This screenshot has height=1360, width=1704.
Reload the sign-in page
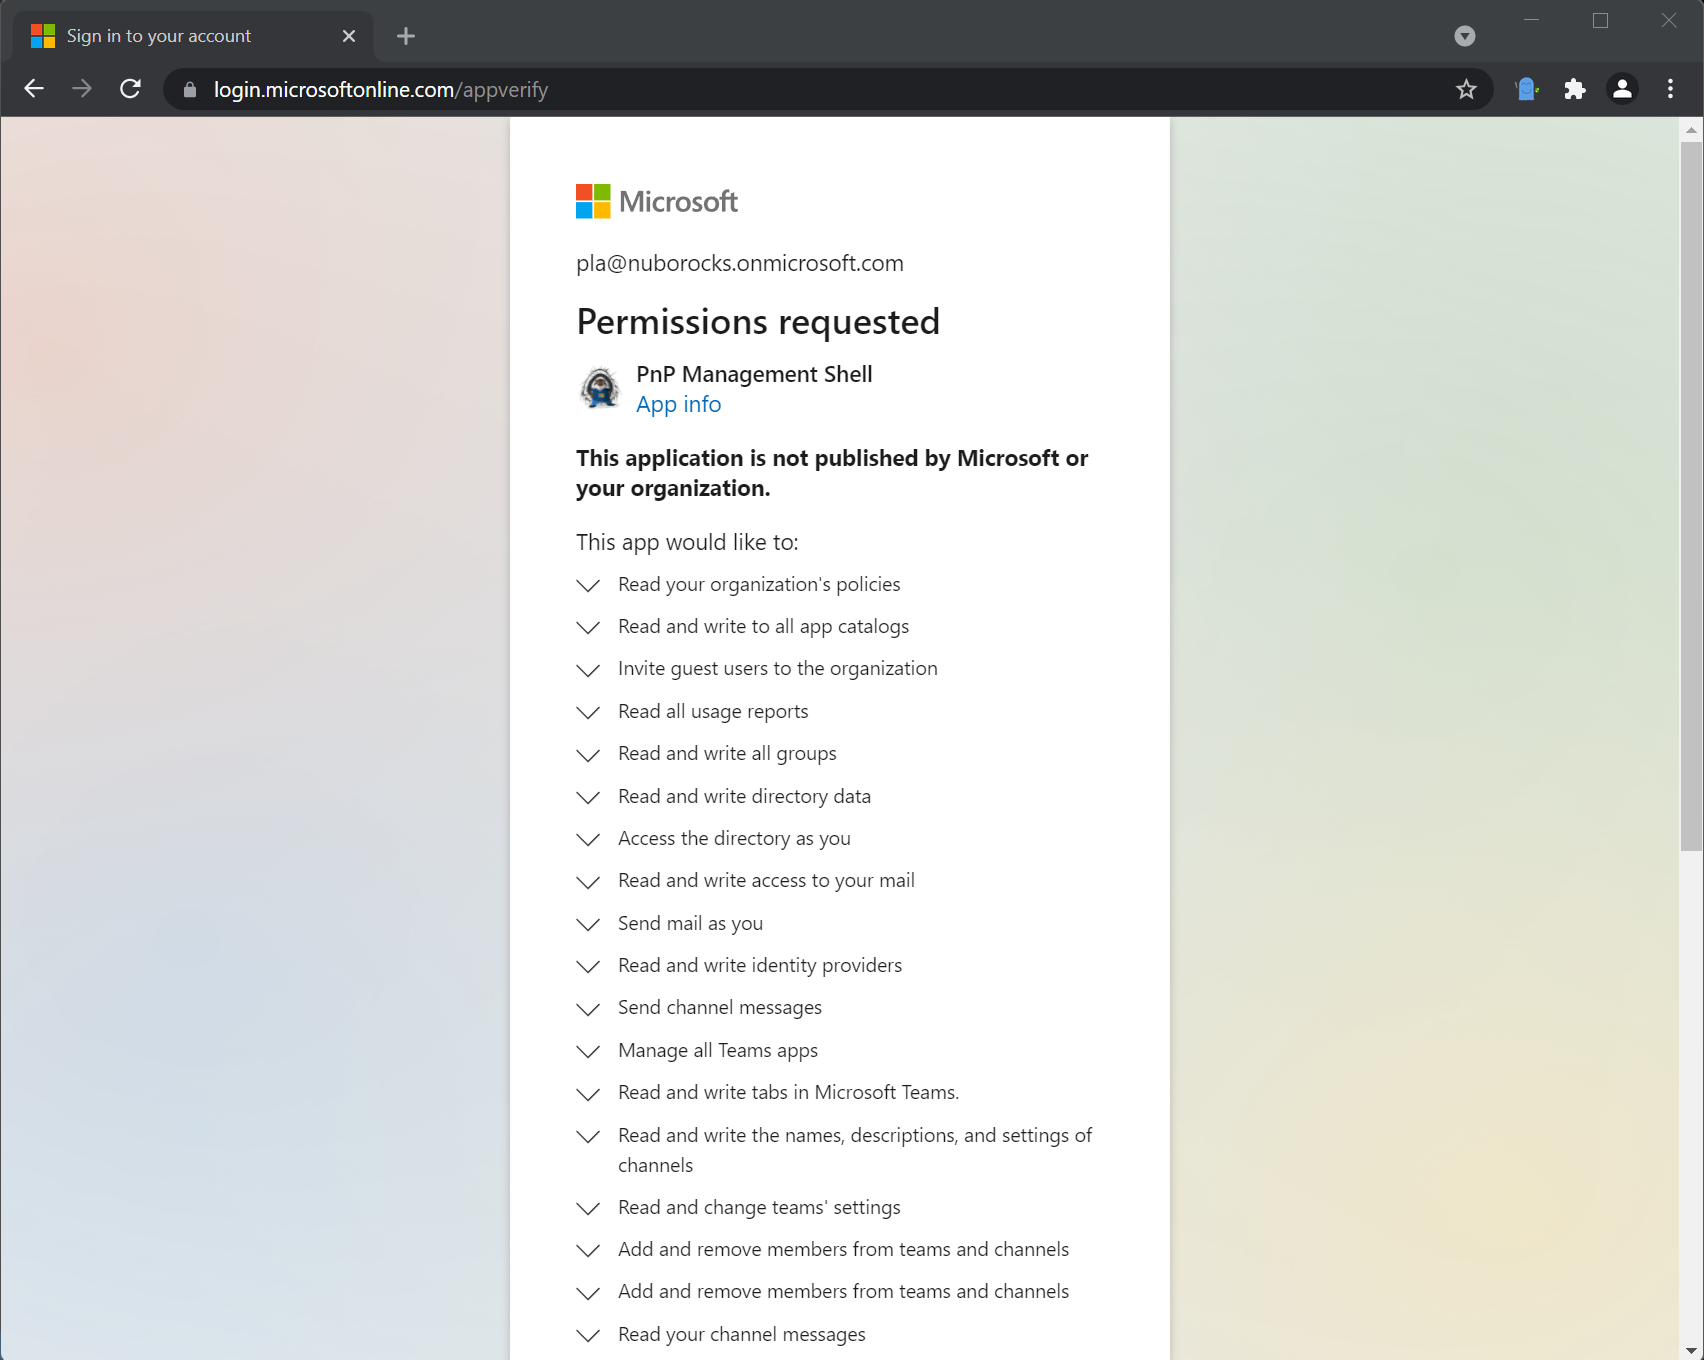(x=130, y=89)
